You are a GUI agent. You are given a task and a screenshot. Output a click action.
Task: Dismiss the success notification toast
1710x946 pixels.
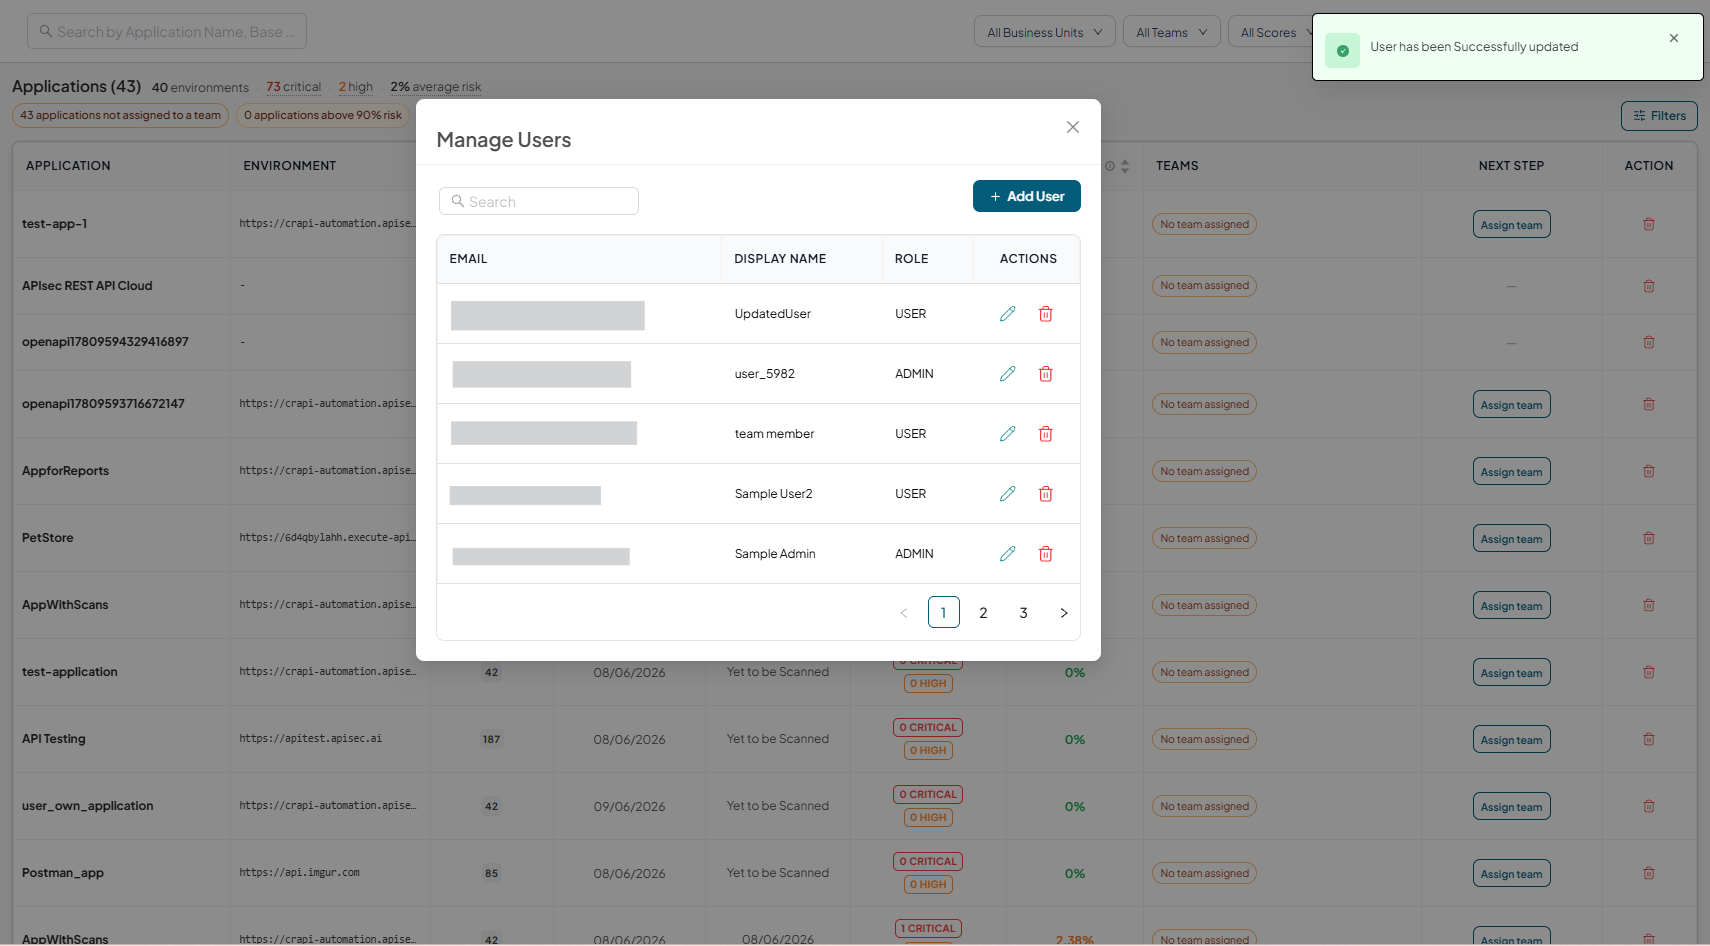click(1673, 38)
